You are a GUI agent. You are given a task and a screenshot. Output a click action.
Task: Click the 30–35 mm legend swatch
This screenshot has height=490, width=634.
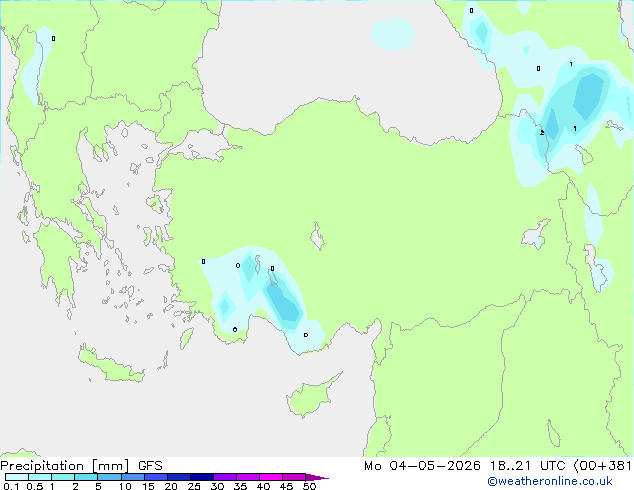pyautogui.click(x=225, y=477)
